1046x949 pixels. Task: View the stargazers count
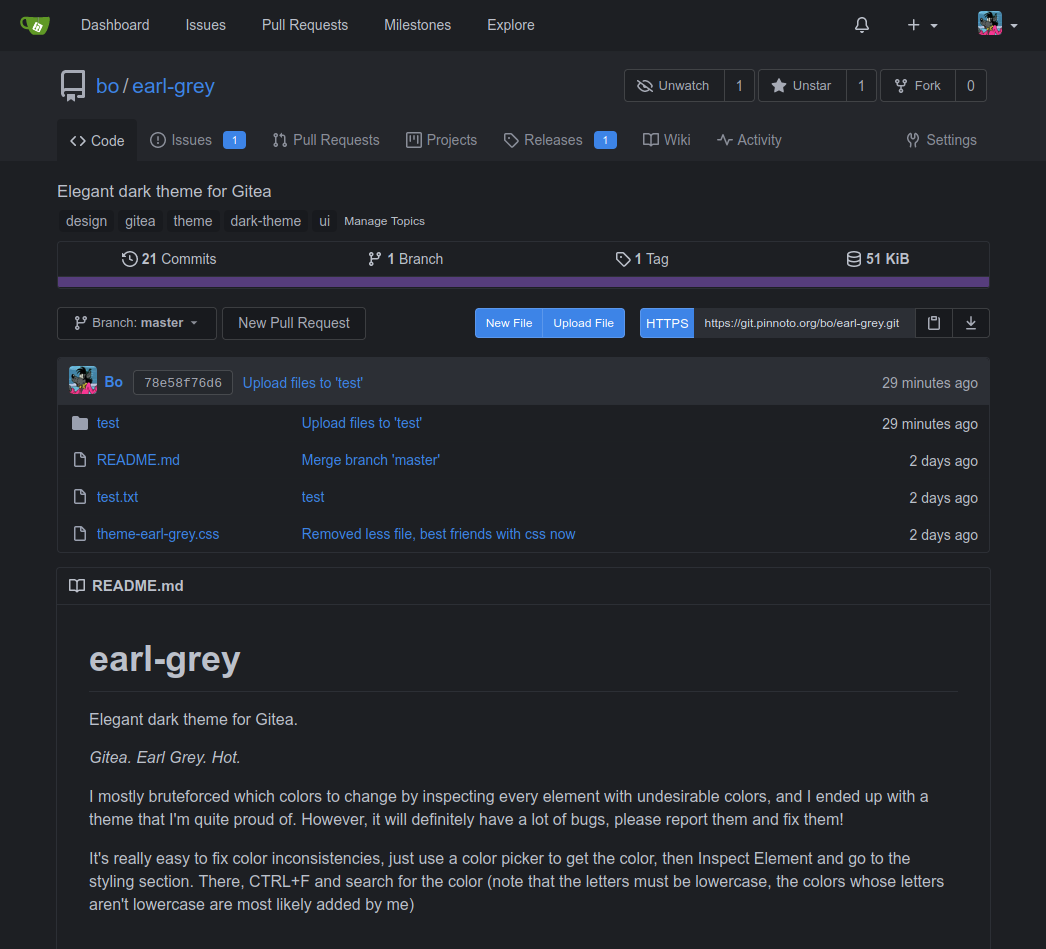(x=861, y=85)
